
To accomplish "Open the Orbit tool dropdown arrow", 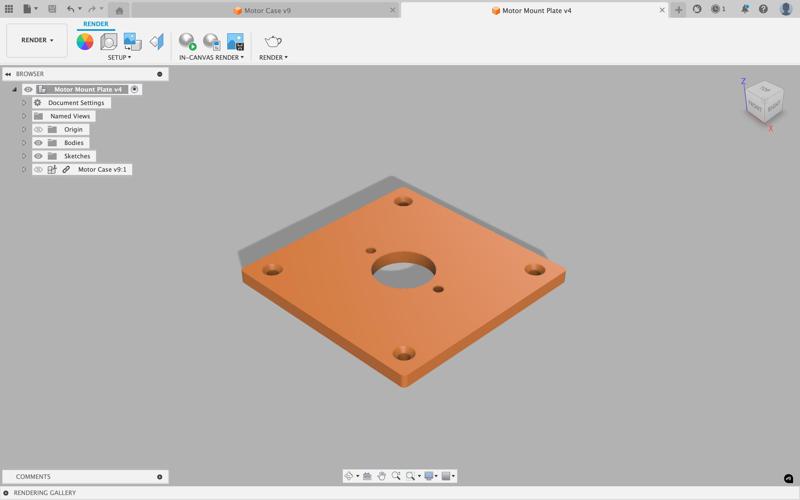I will [x=357, y=476].
